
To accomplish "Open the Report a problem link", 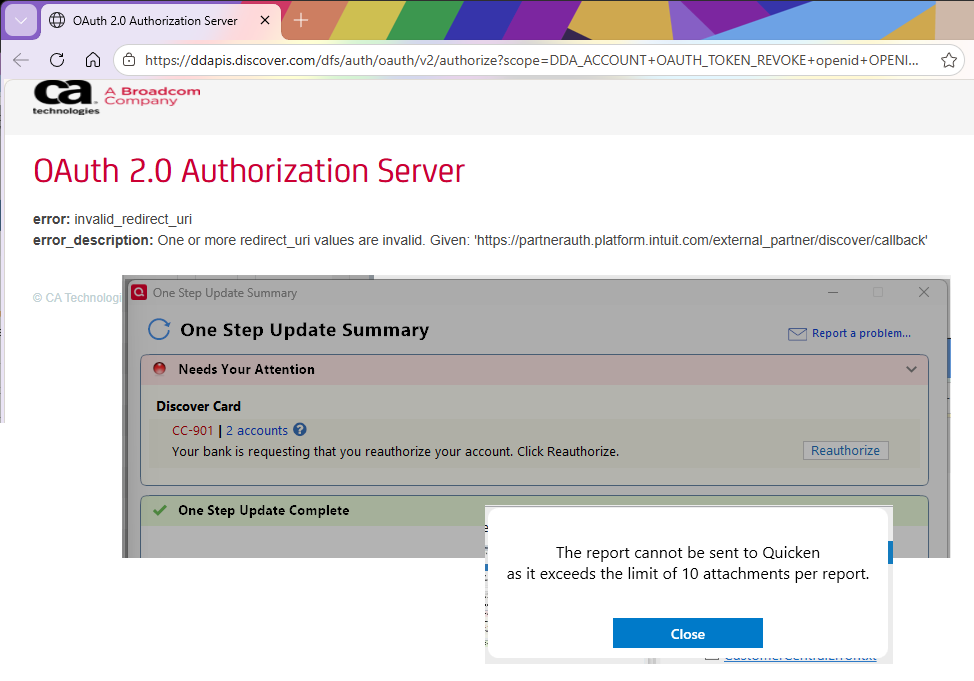I will [861, 333].
